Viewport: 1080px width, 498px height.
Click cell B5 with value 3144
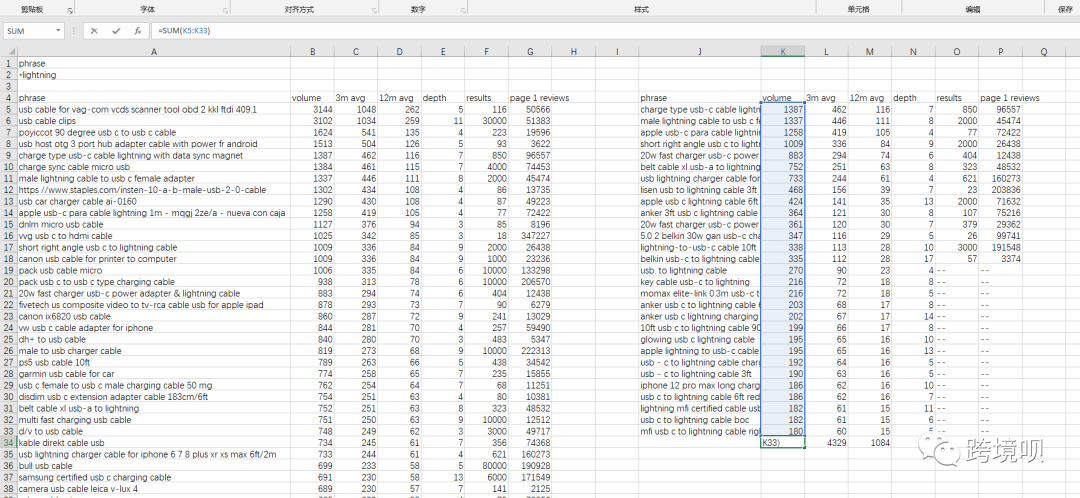point(312,110)
